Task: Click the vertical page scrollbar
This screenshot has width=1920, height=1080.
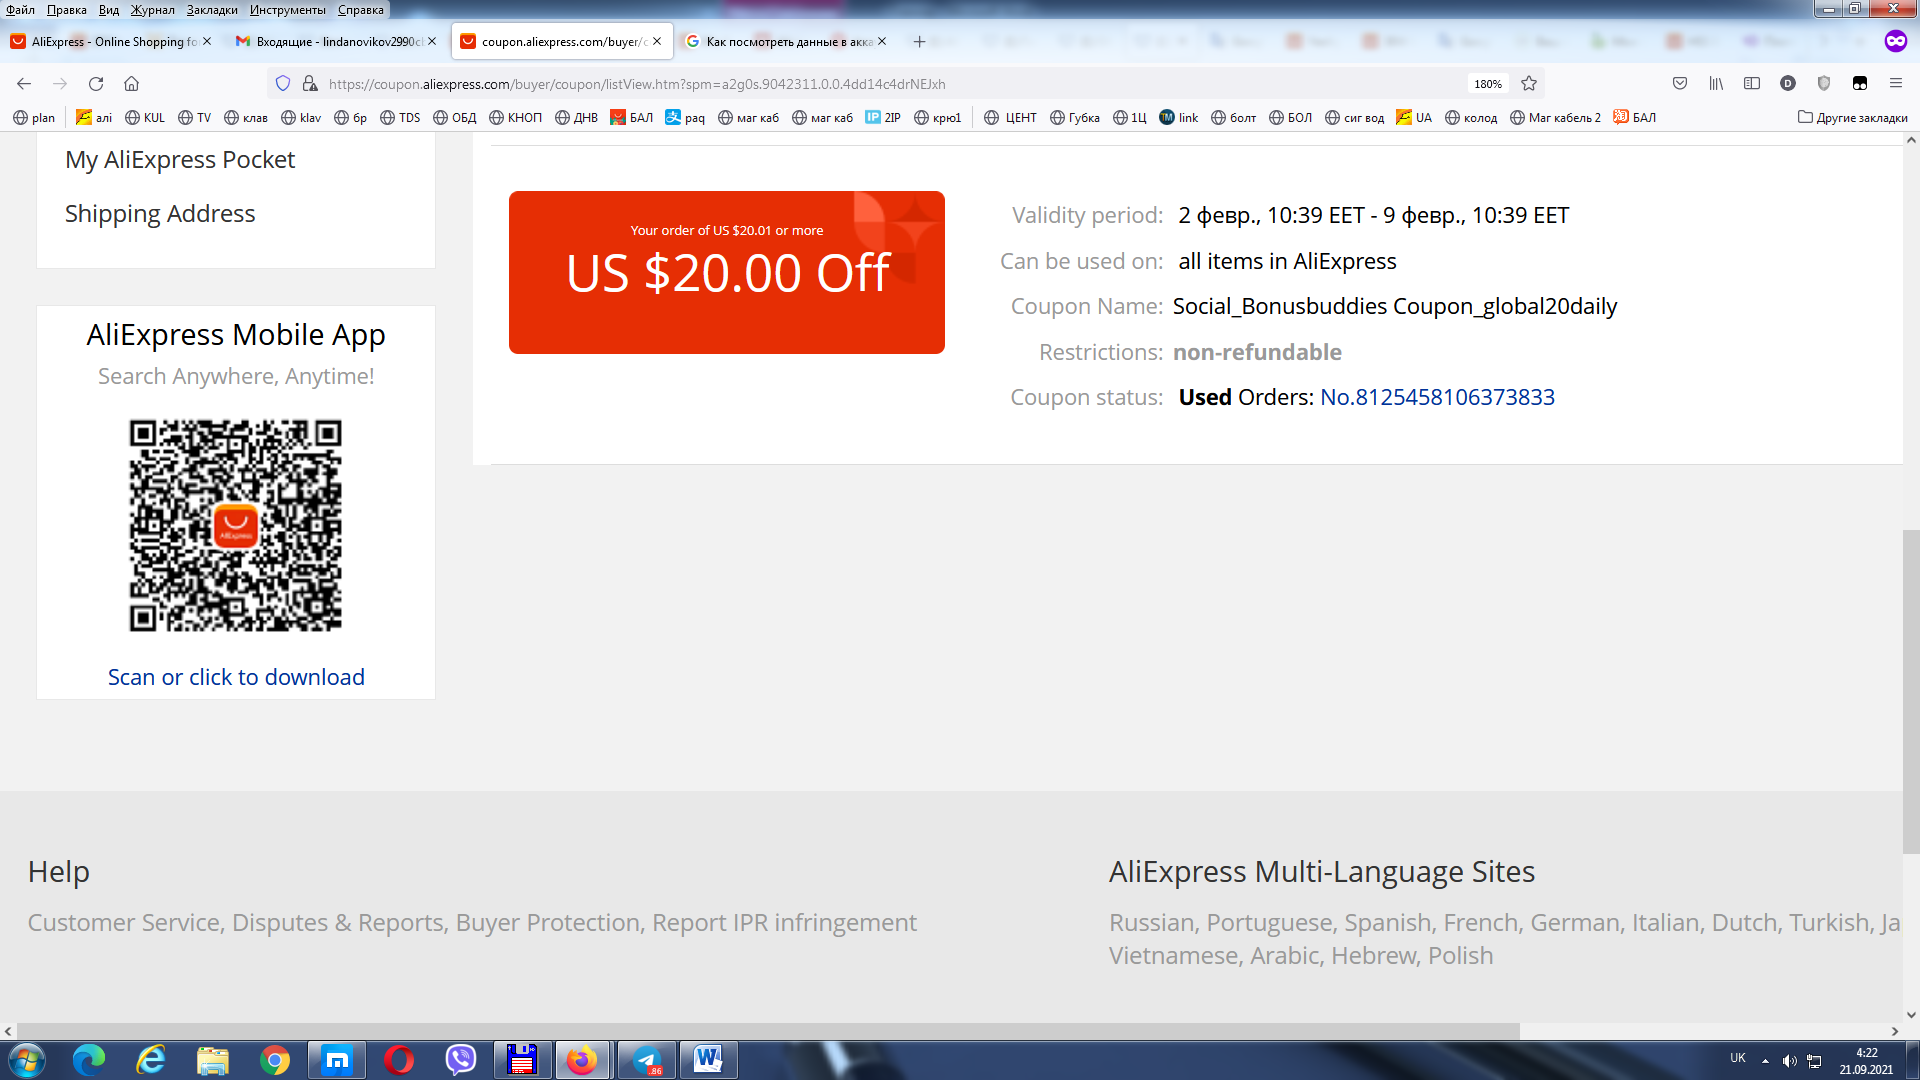Action: tap(1911, 692)
